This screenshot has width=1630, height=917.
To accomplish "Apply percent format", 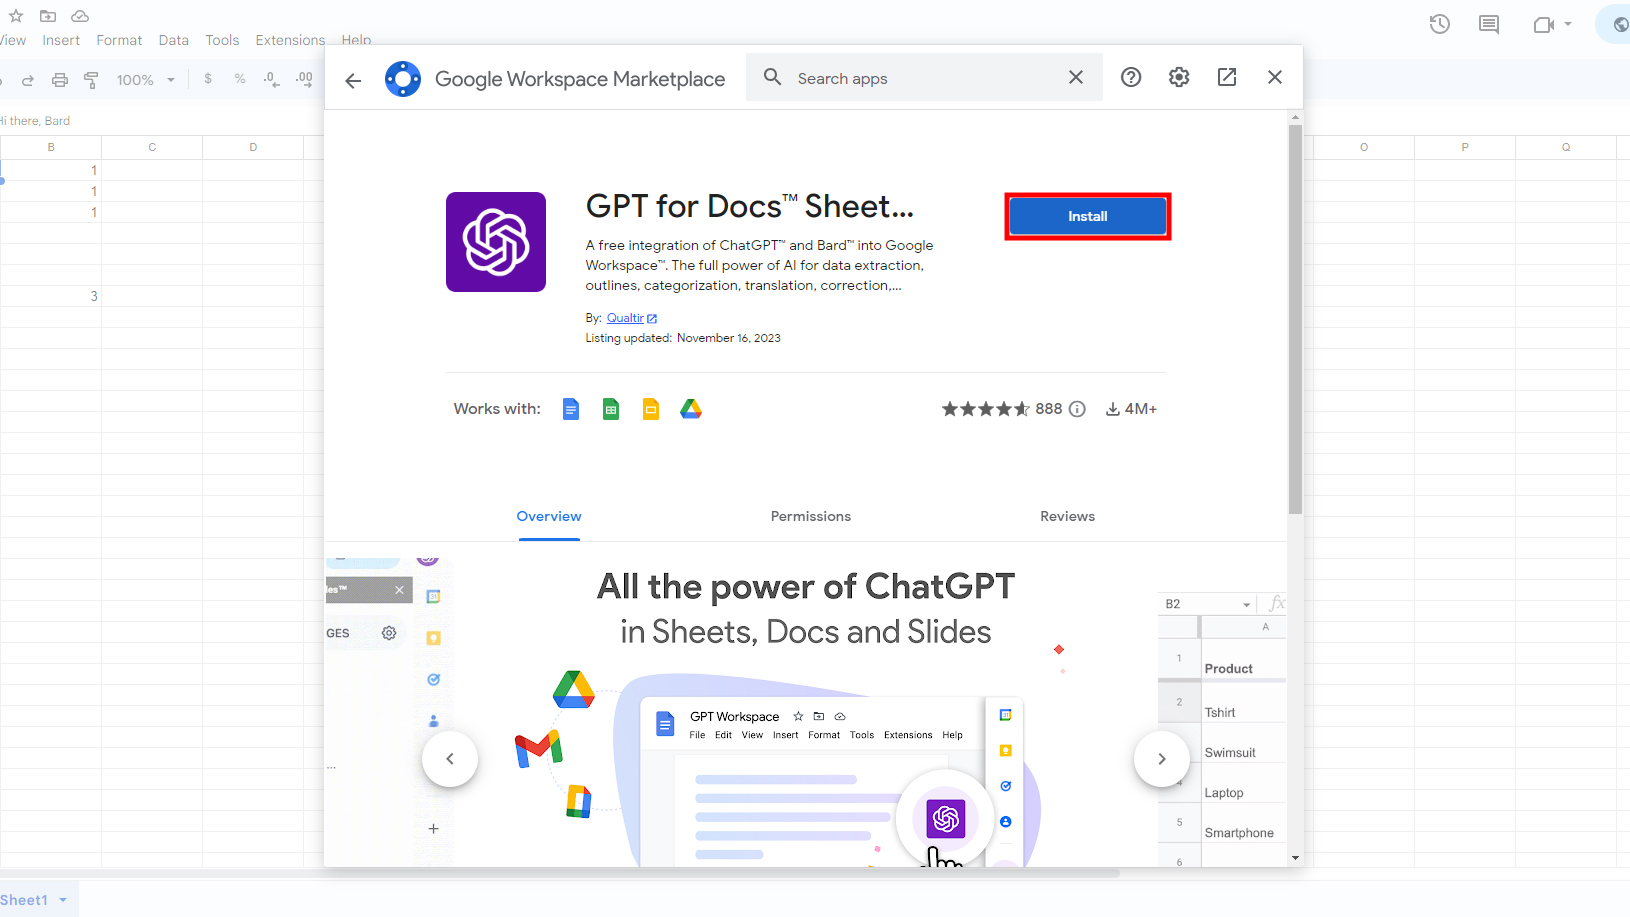I will (240, 78).
